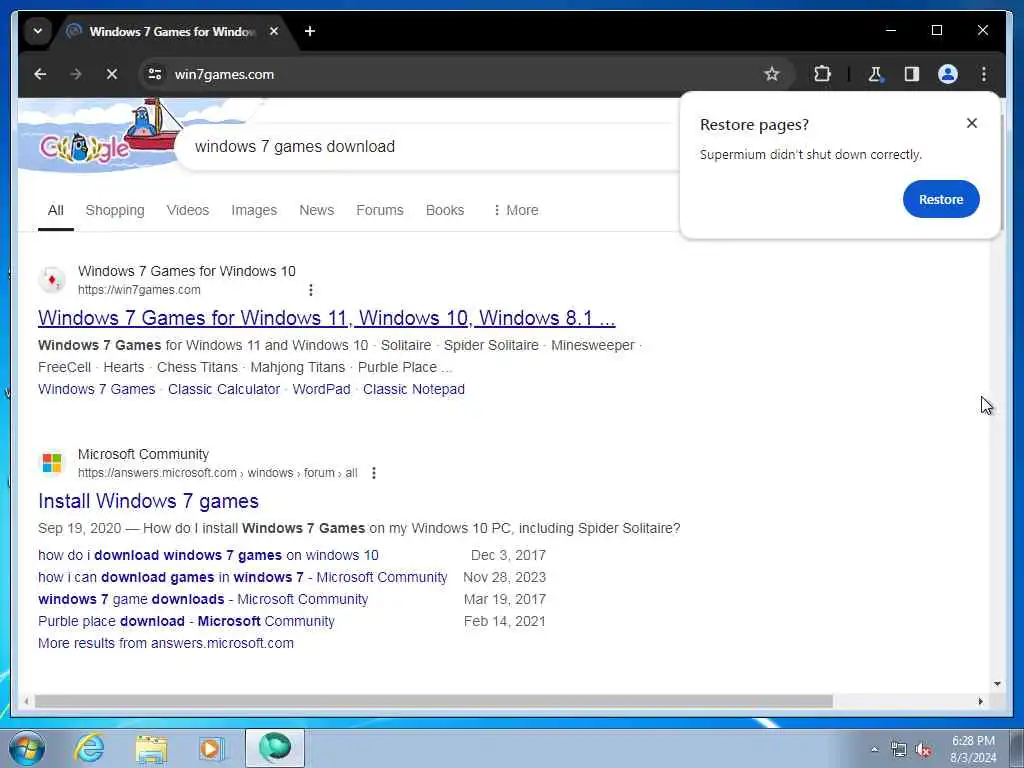Screen dimensions: 1024x768
Task: Select the All search tab
Action: coord(56,210)
